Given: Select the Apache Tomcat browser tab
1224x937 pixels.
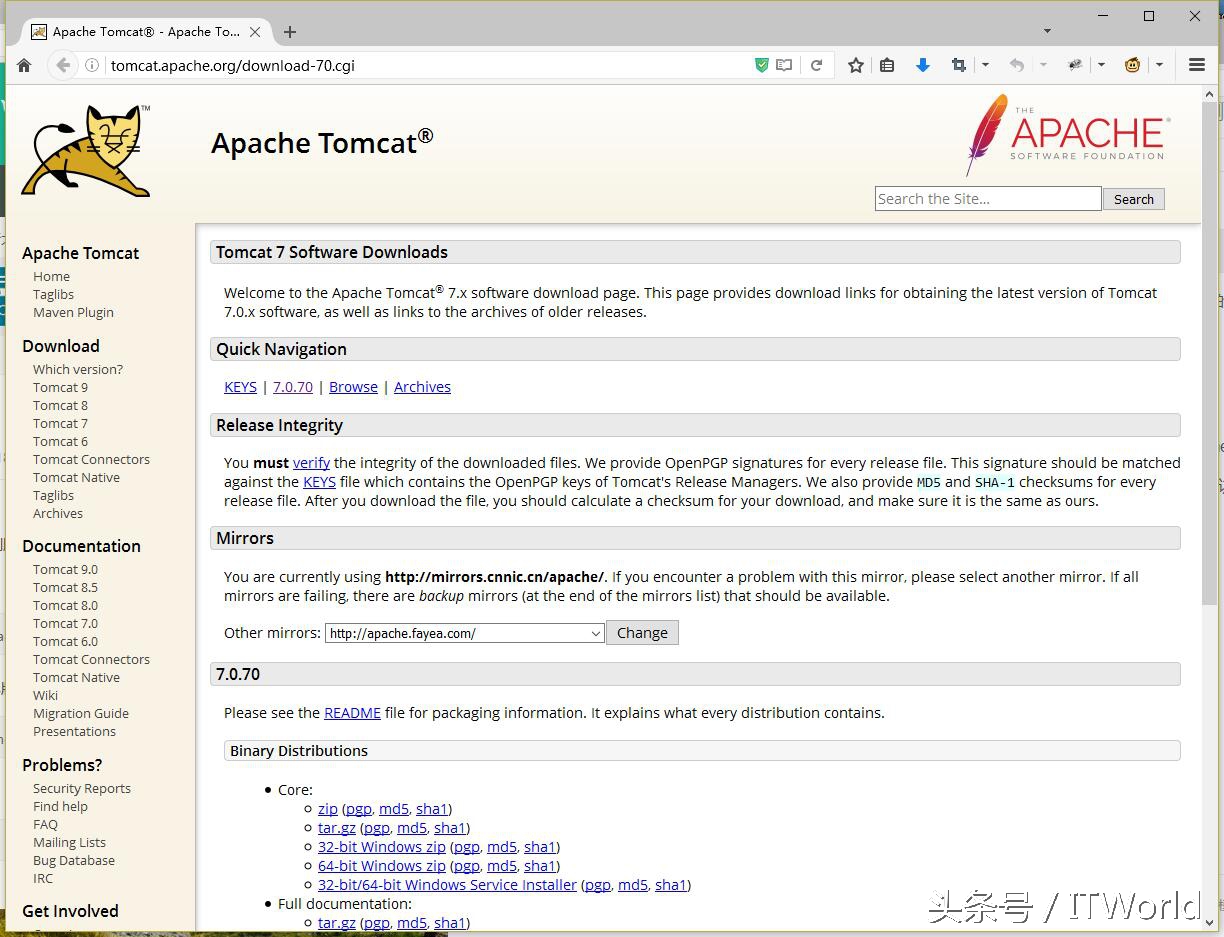Looking at the screenshot, I should [145, 32].
